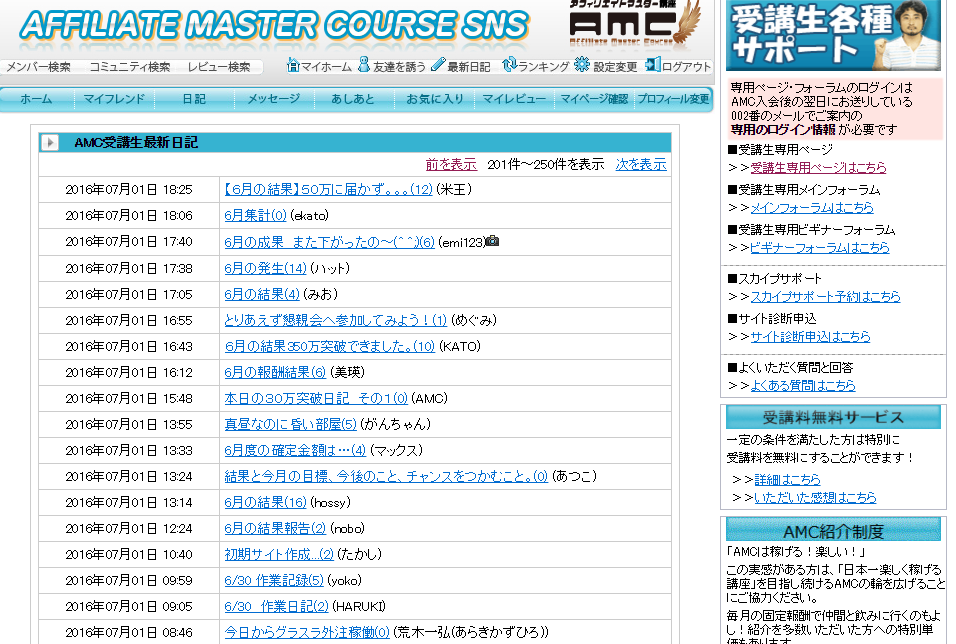Open the メンバー検索 menu item

(38, 67)
